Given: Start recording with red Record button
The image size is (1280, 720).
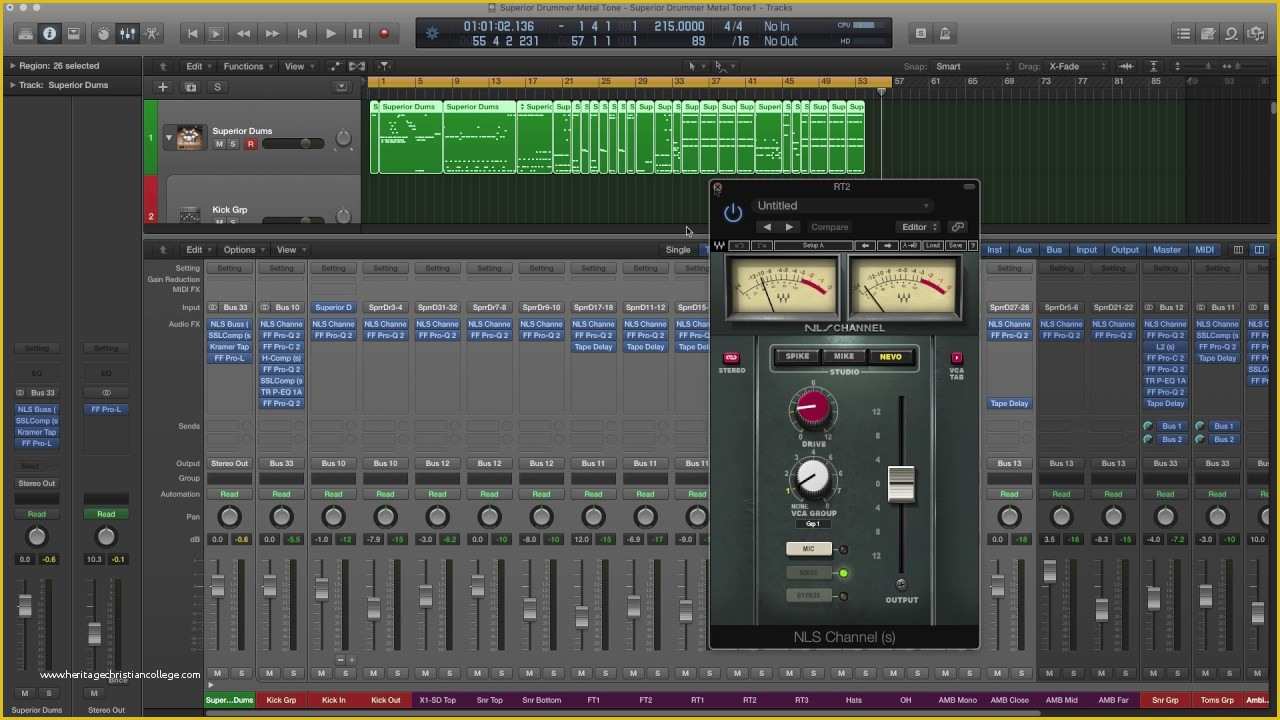Looking at the screenshot, I should 384,34.
